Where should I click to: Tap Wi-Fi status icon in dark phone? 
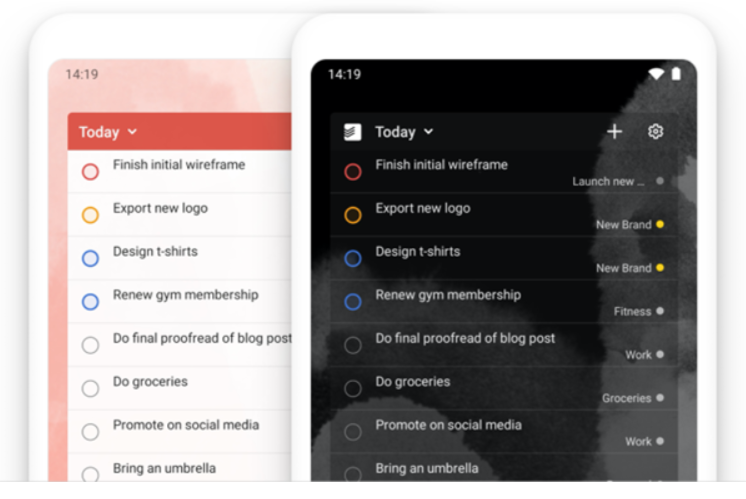tap(657, 74)
